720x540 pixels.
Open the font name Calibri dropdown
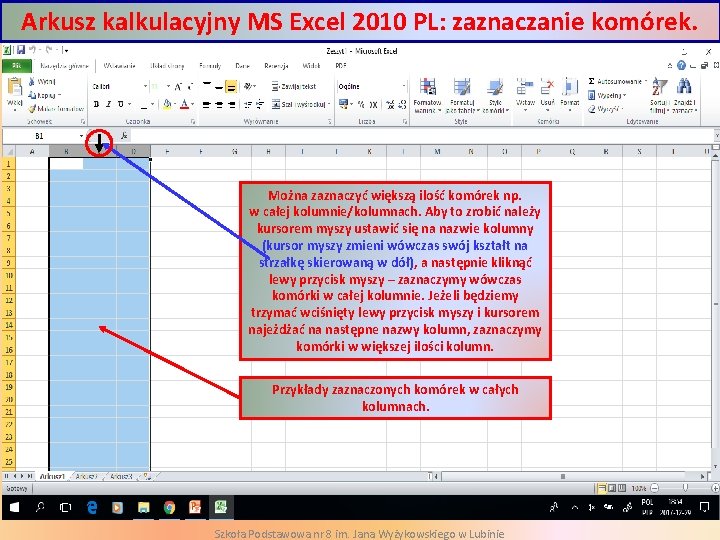pos(146,86)
